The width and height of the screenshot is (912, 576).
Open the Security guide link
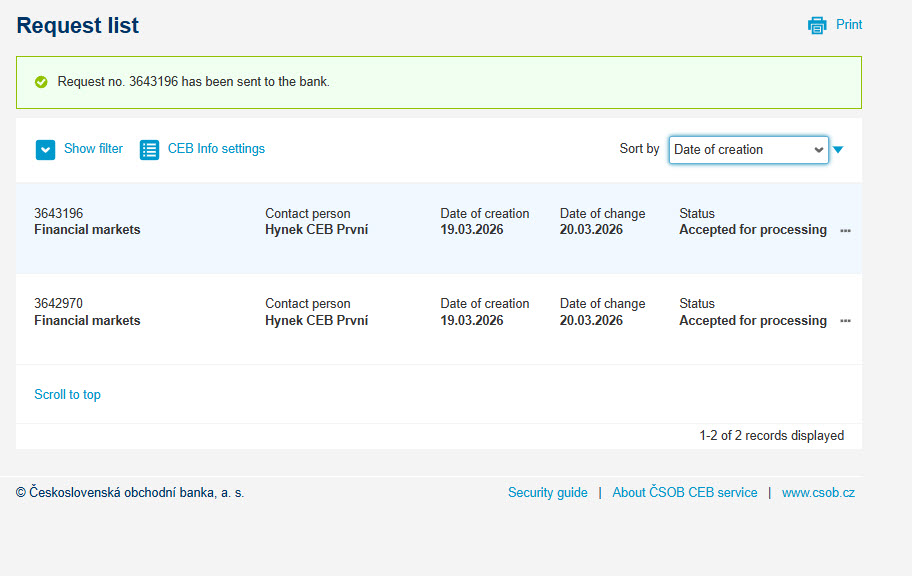[547, 493]
